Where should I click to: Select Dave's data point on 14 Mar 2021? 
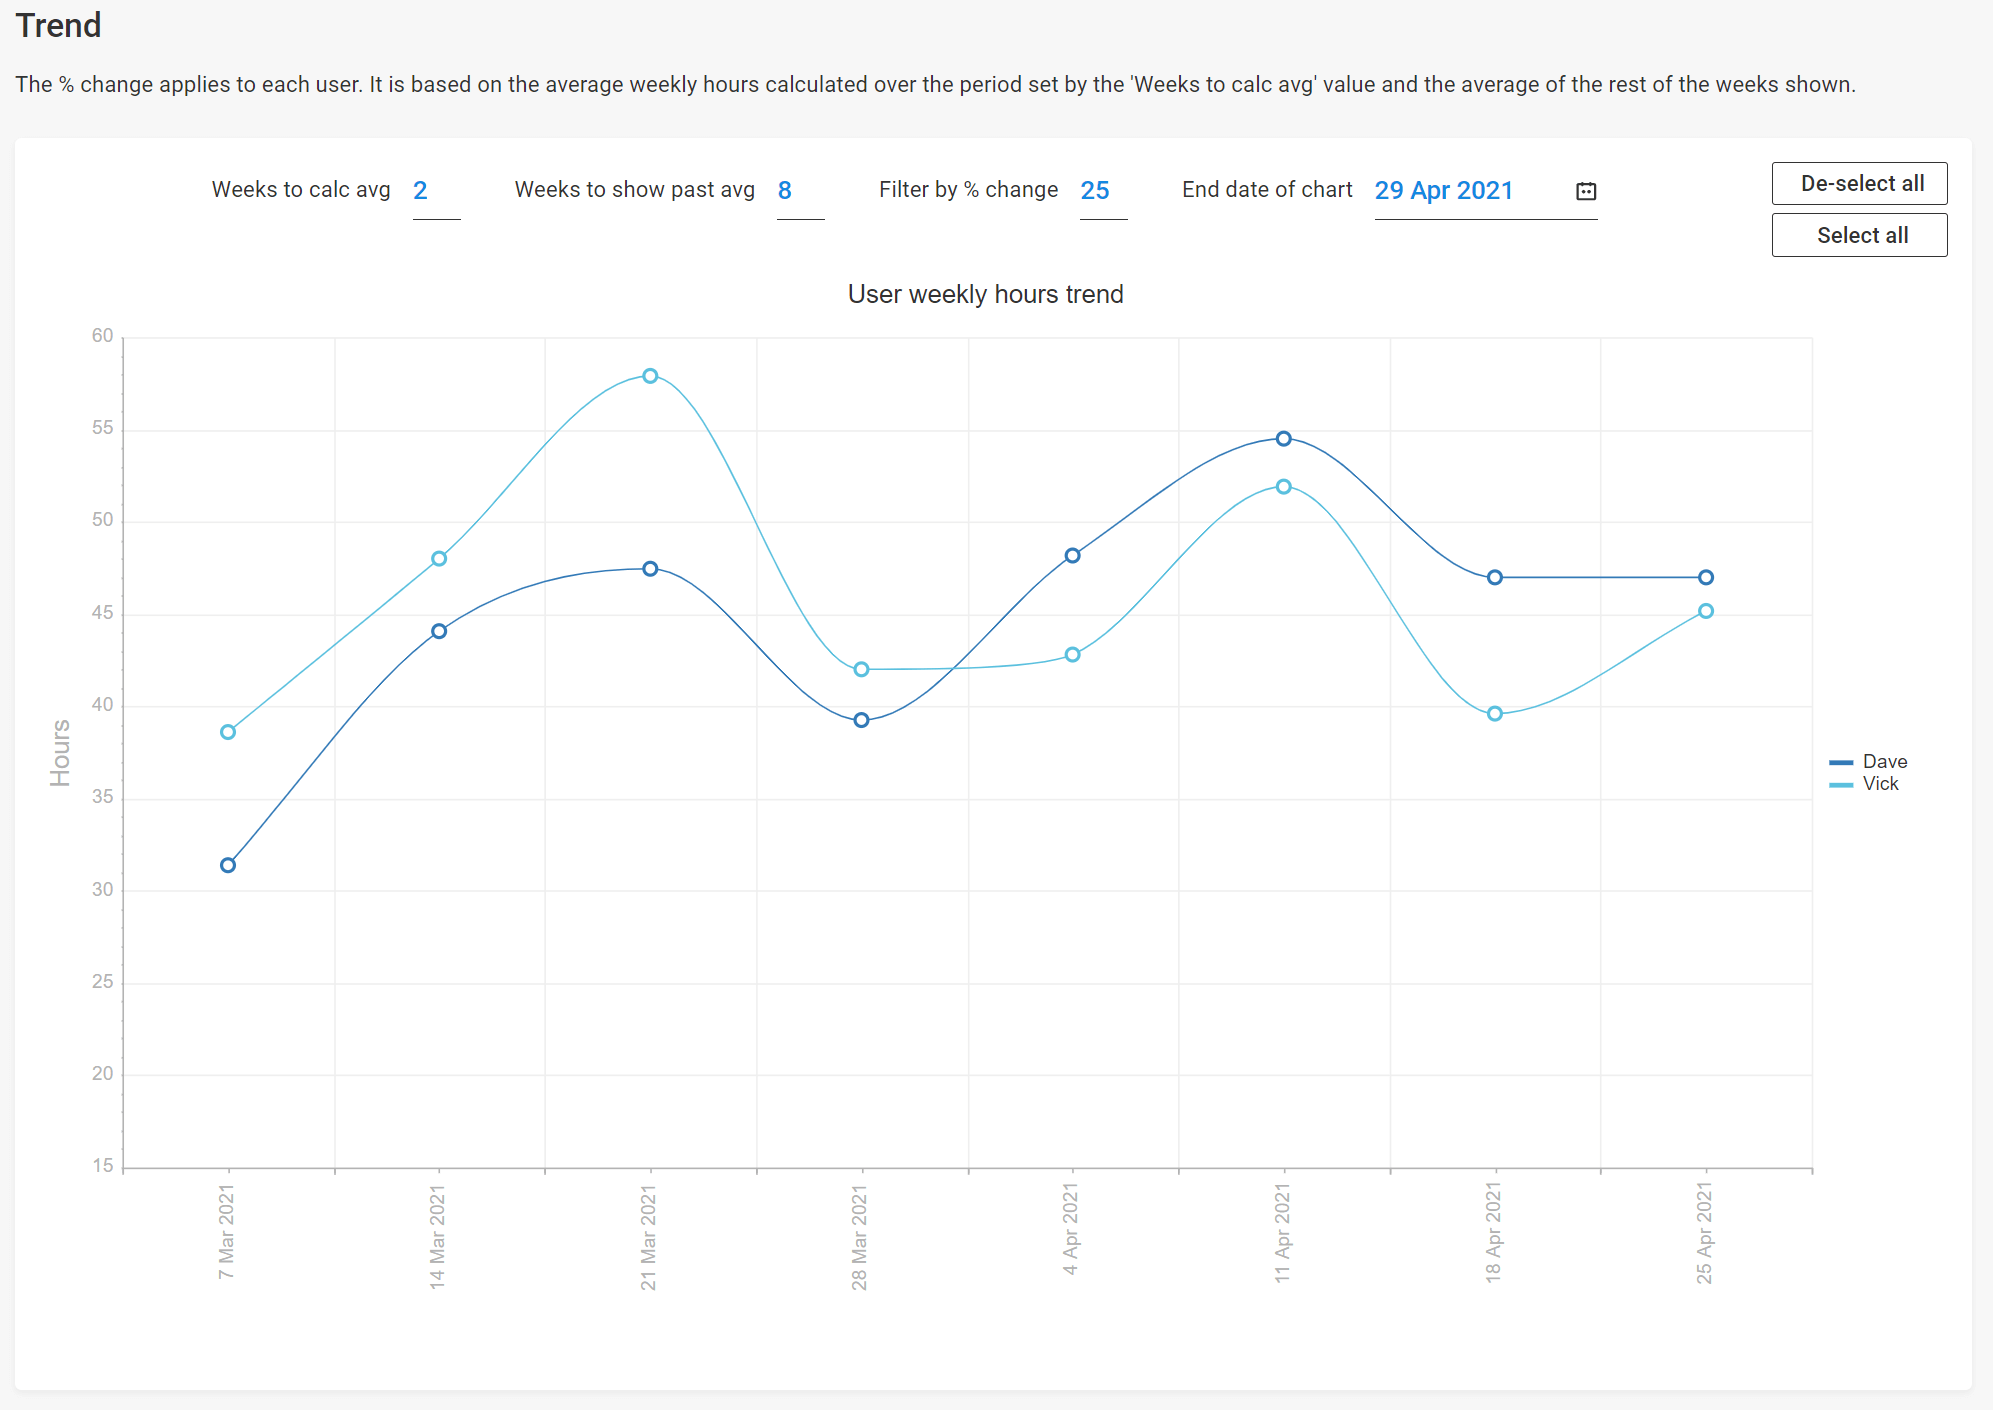pyautogui.click(x=439, y=631)
